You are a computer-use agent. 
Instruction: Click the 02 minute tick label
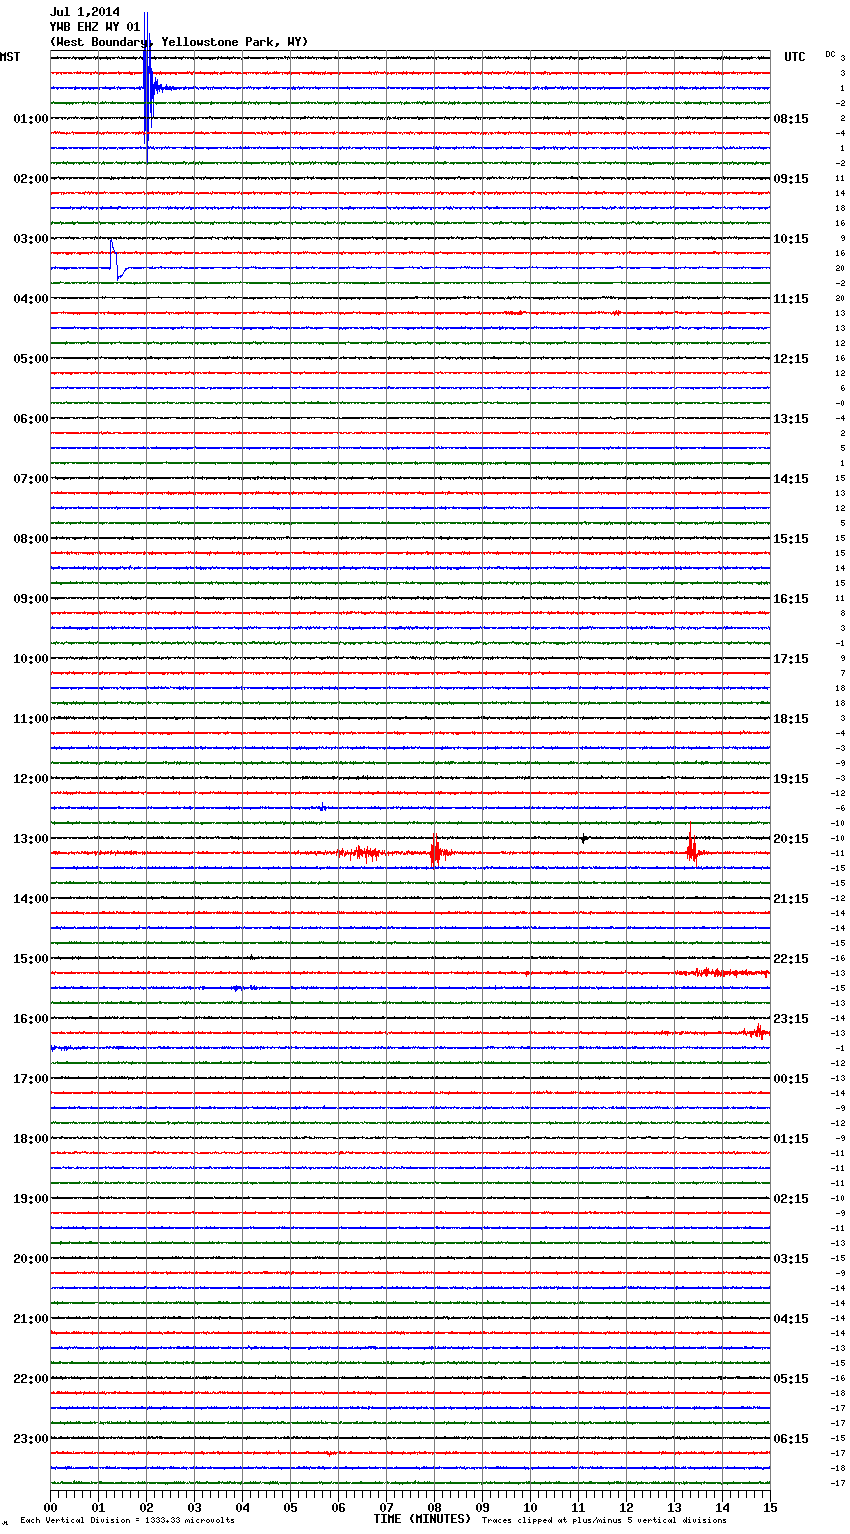(146, 1507)
